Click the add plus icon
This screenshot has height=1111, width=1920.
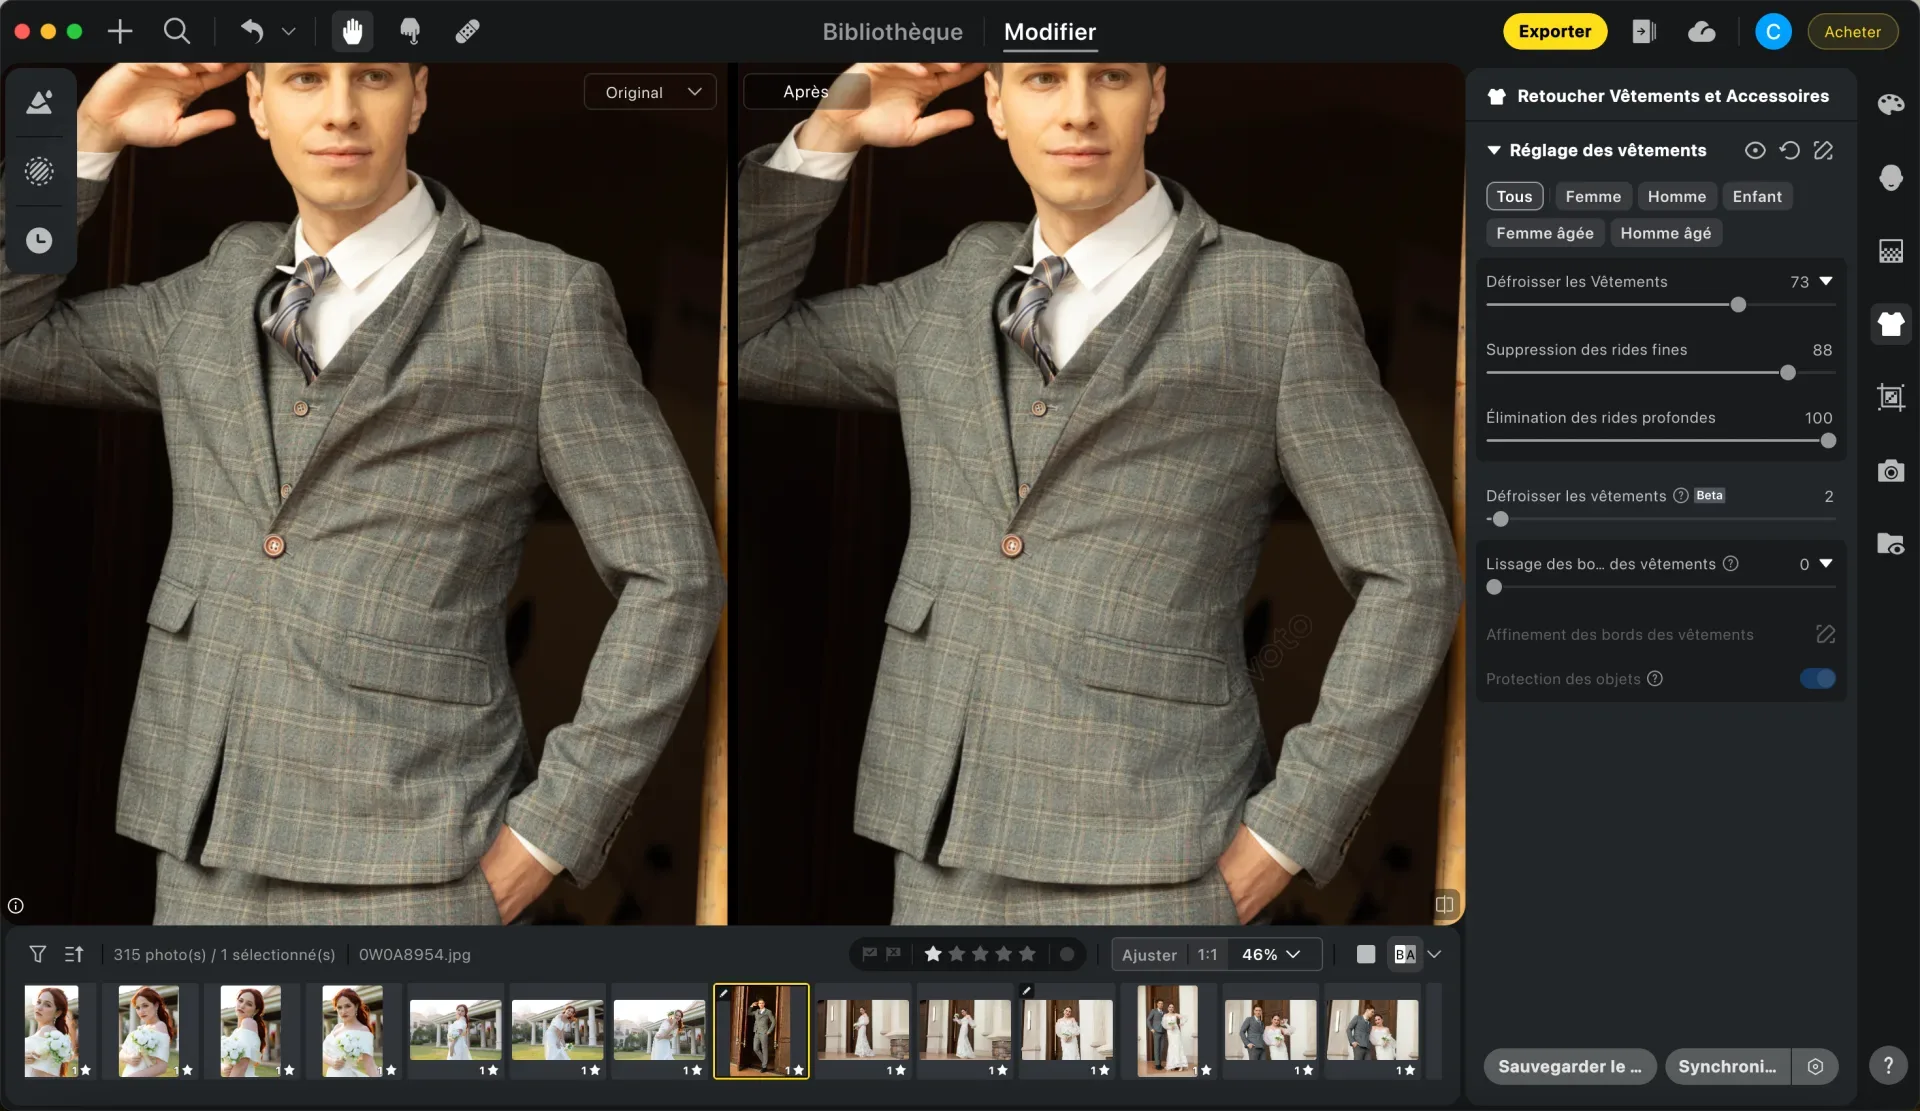pos(120,31)
